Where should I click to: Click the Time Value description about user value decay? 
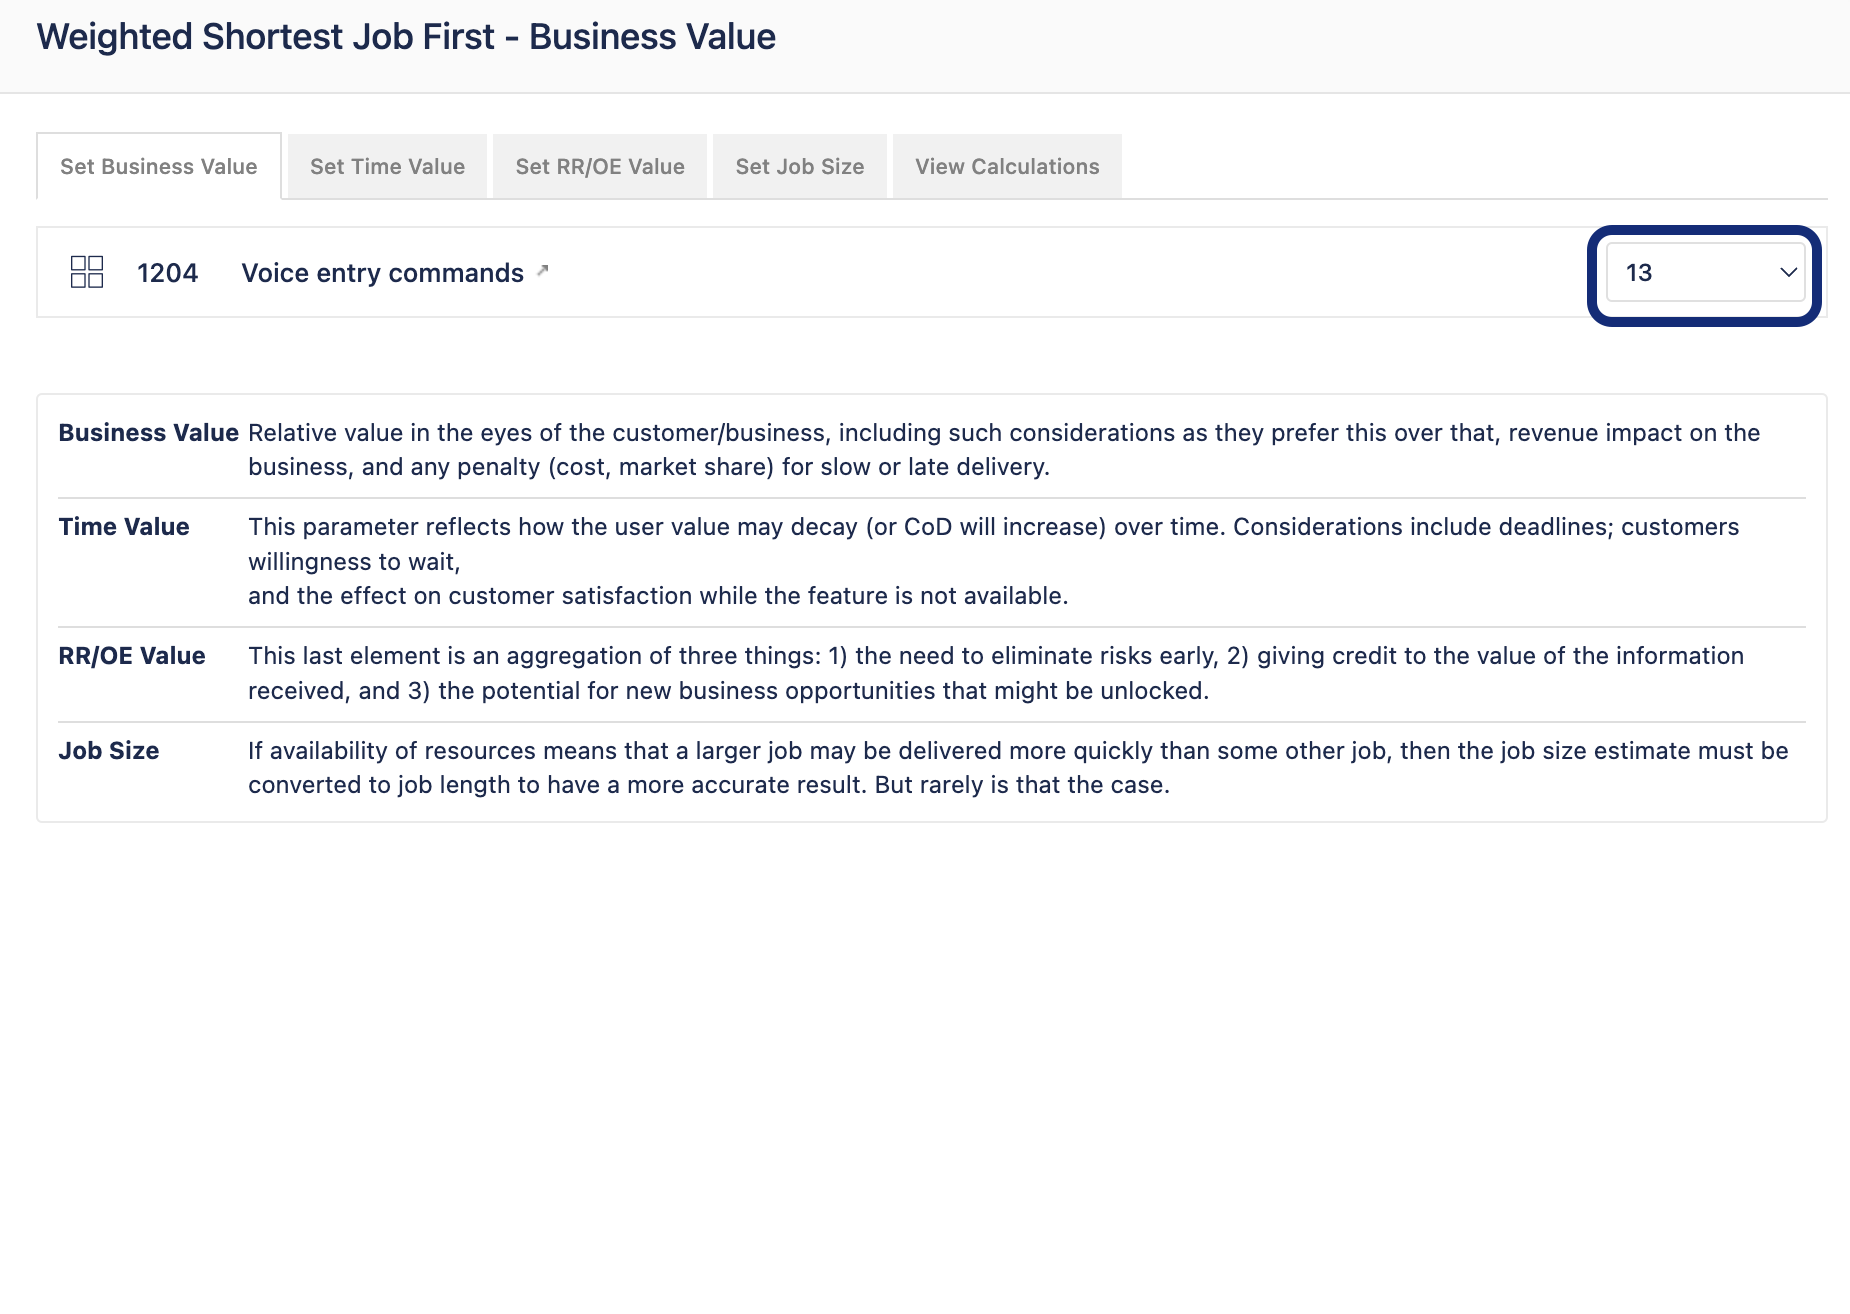(994, 561)
